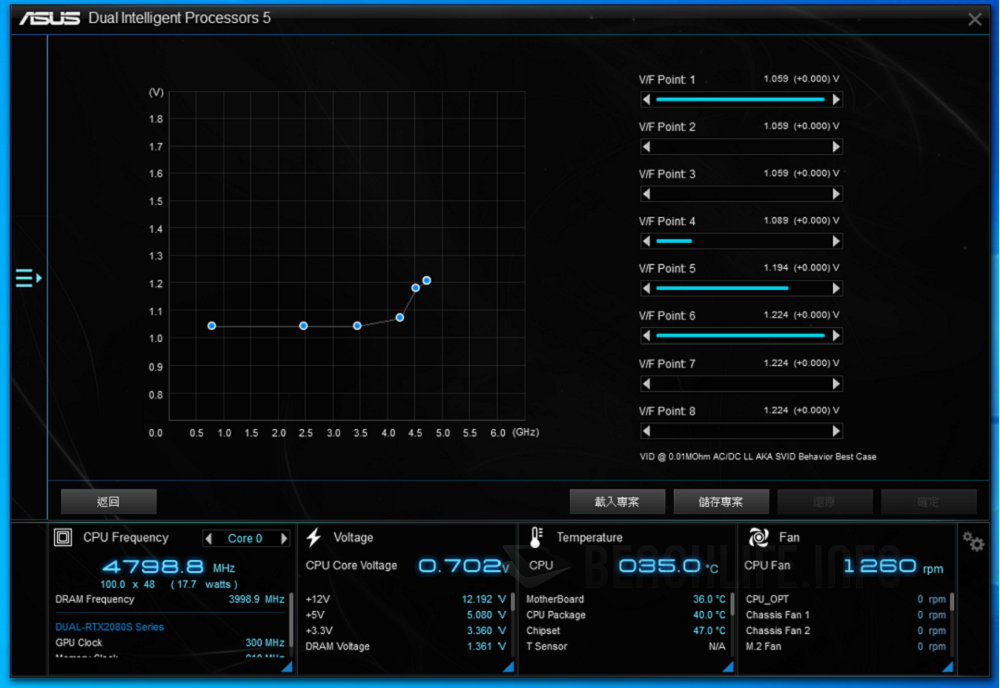This screenshot has width=1000, height=688.
Task: Click the Temperature thermometer icon
Action: (537, 537)
